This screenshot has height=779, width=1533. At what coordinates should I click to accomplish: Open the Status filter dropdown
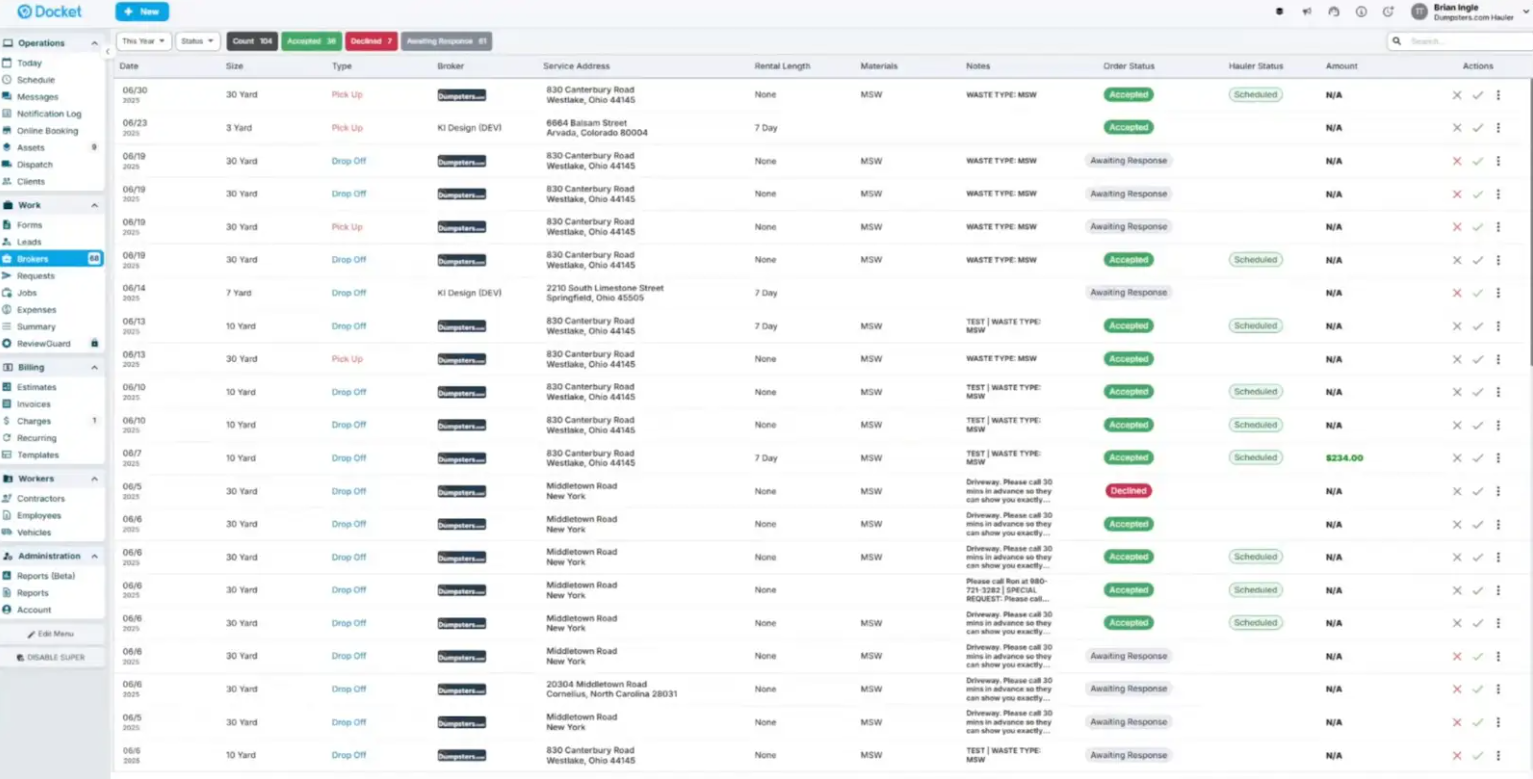pyautogui.click(x=198, y=41)
